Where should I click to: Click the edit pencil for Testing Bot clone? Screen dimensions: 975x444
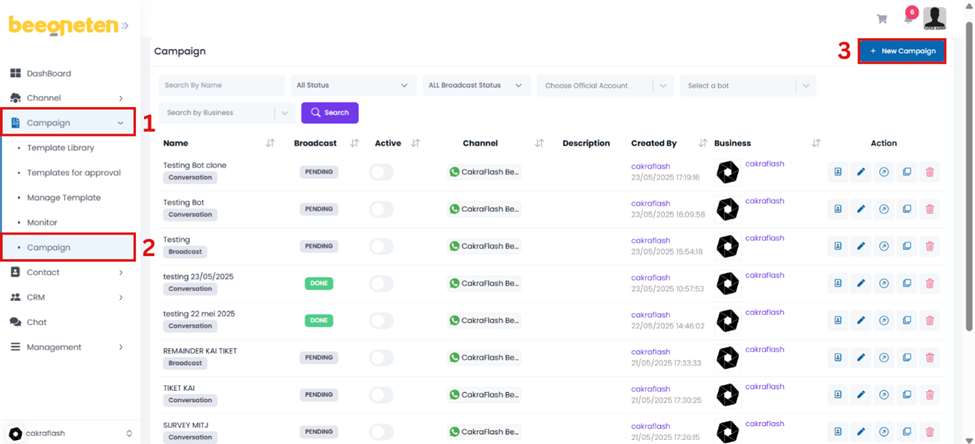[861, 172]
